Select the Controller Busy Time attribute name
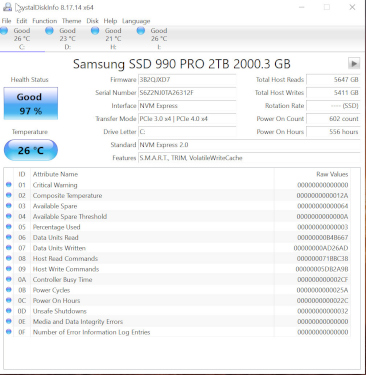 [x=62, y=279]
